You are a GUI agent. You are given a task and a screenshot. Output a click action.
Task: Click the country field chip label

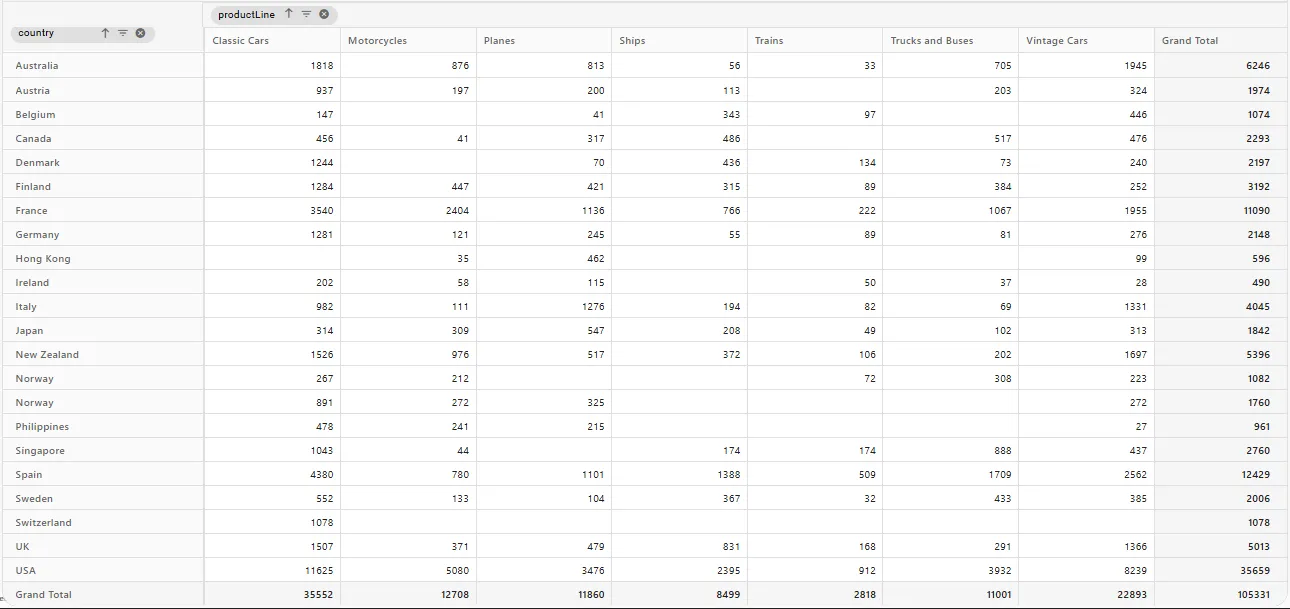click(x=37, y=33)
